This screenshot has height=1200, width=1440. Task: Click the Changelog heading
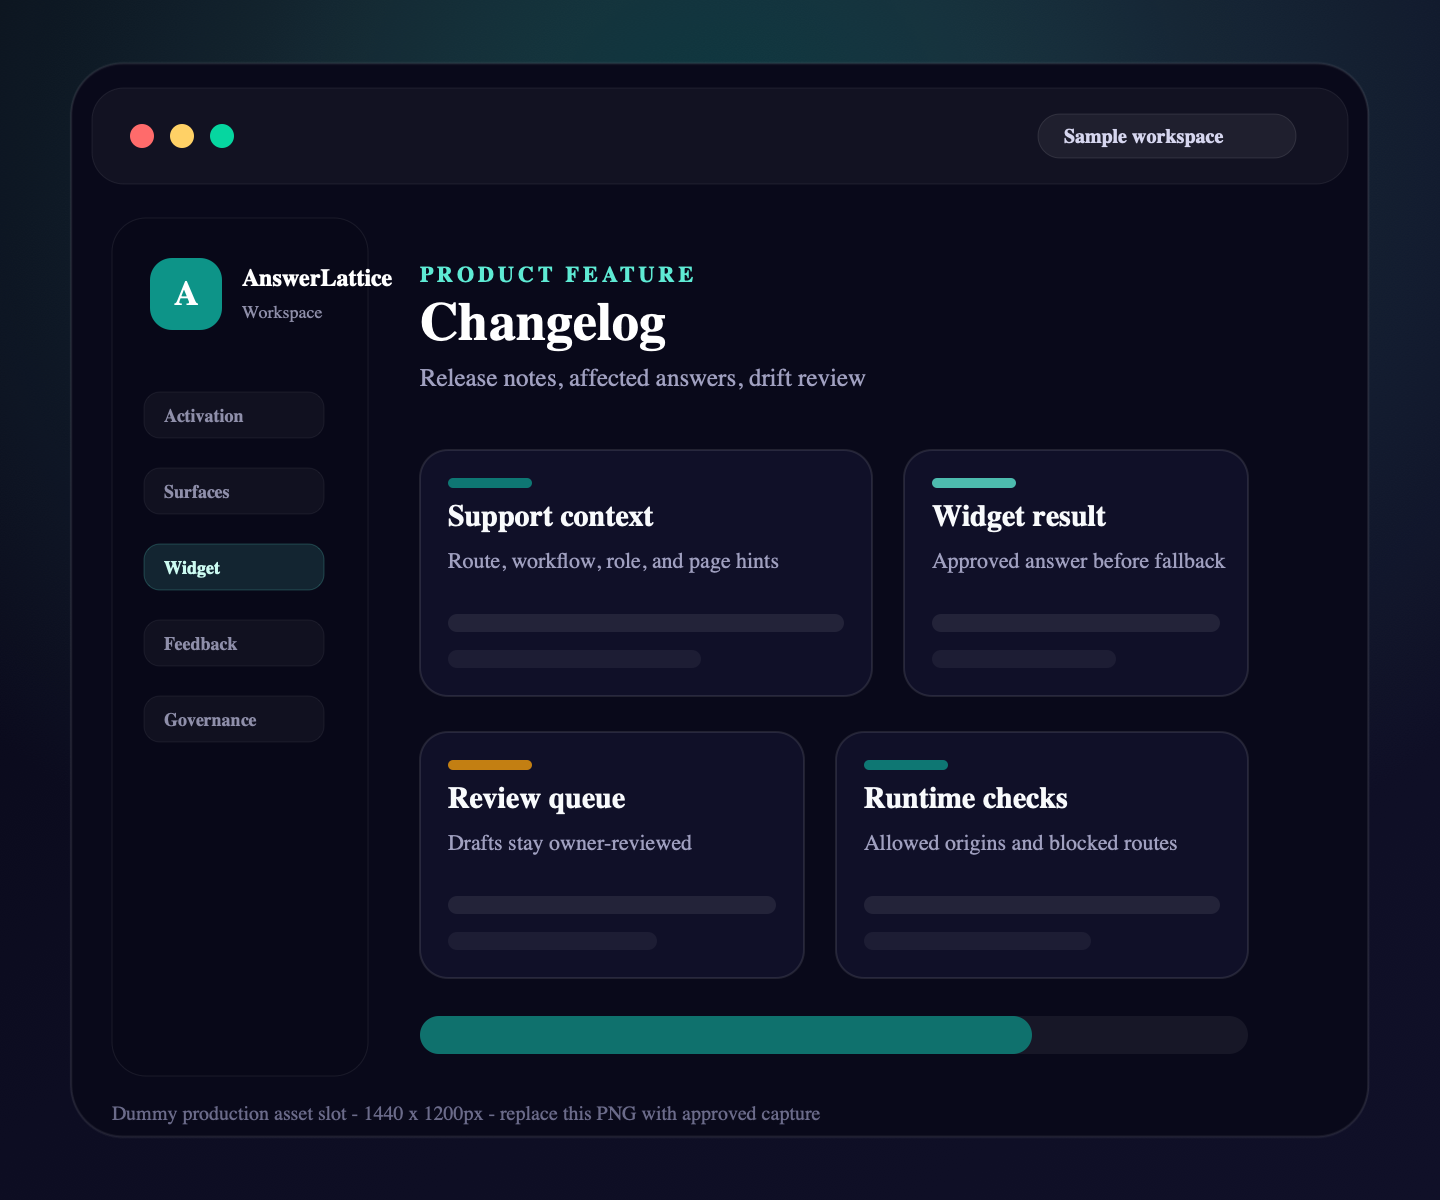(543, 323)
